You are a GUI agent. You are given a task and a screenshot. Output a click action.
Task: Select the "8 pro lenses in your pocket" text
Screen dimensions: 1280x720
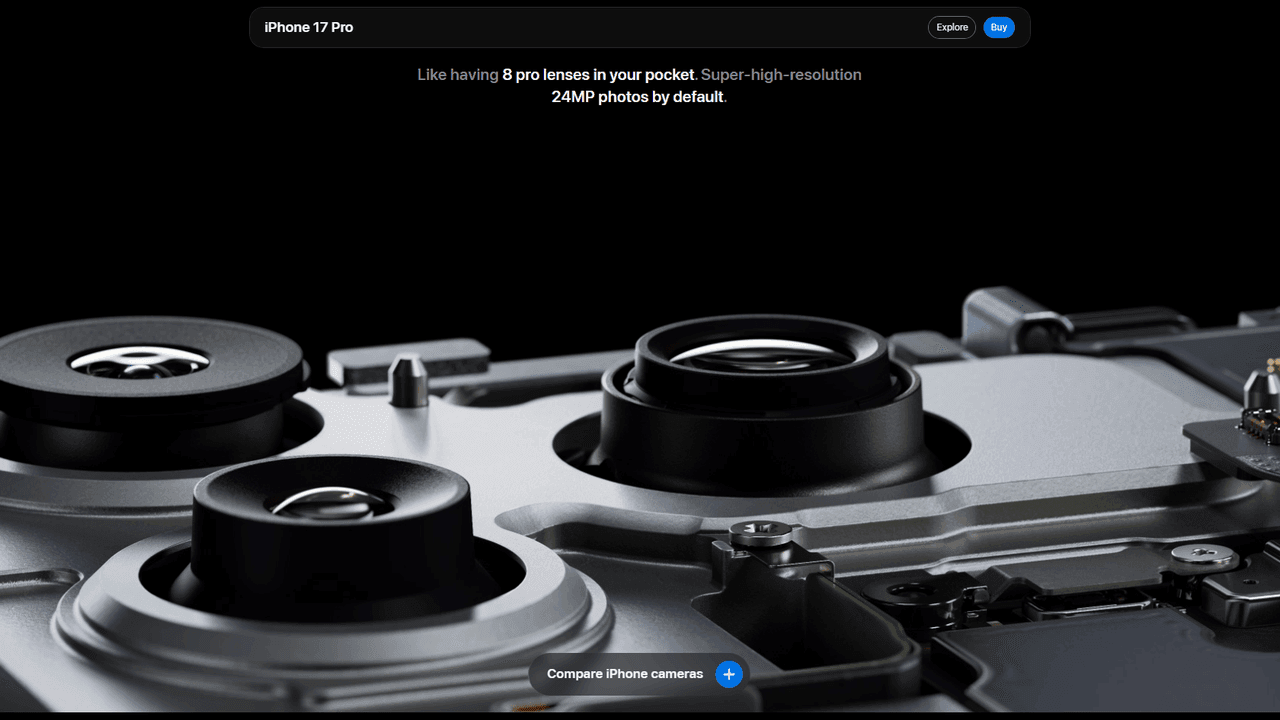point(598,75)
